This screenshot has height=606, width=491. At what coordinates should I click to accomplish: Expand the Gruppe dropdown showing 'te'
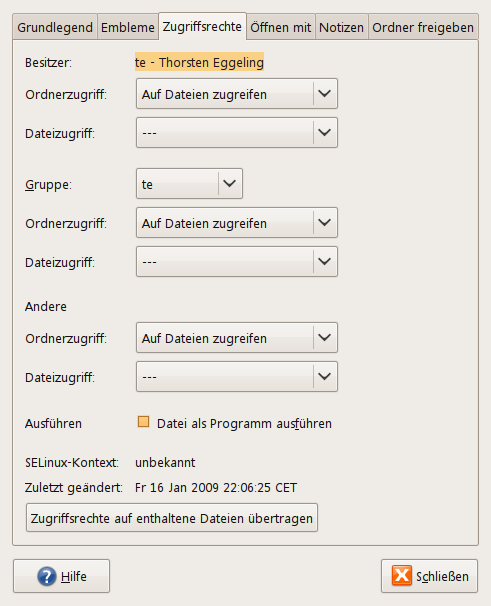point(189,184)
